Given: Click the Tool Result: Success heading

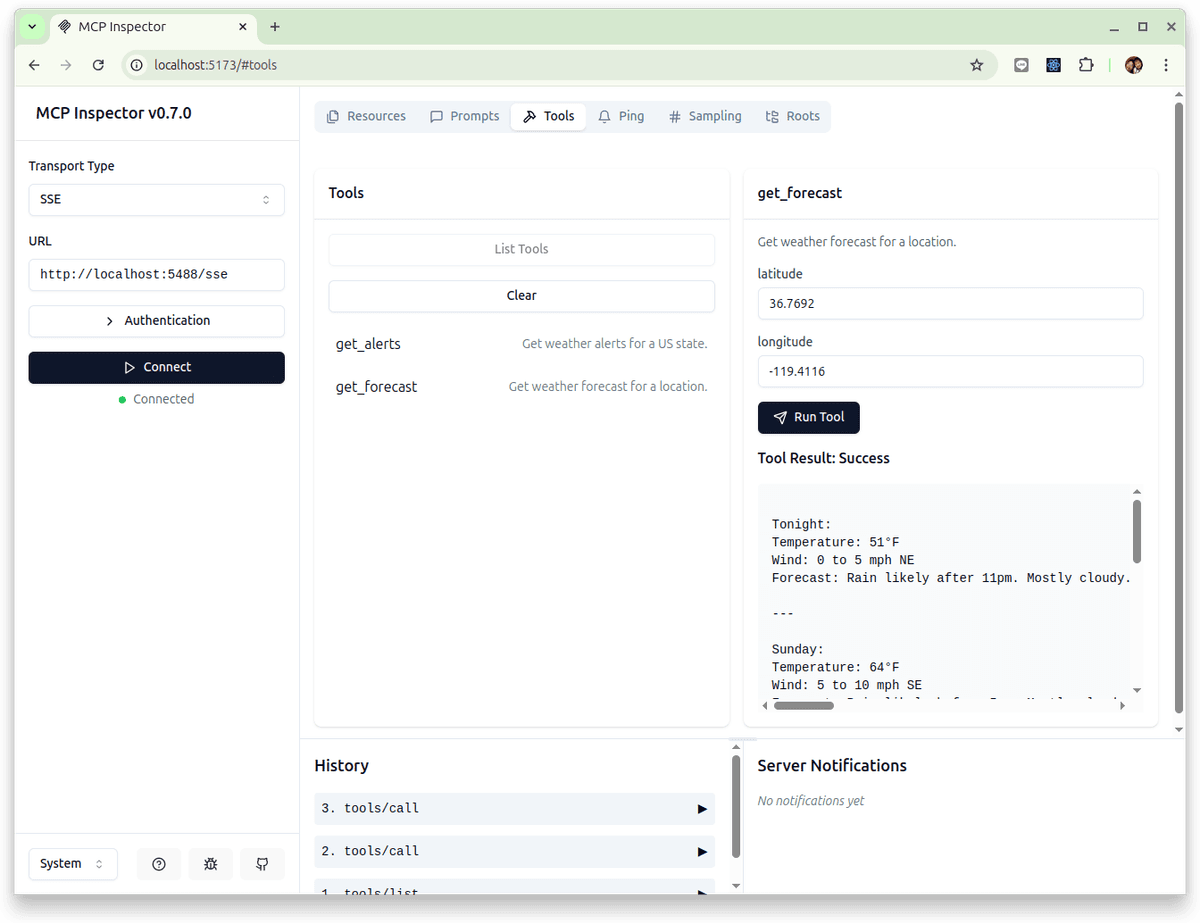Looking at the screenshot, I should (x=824, y=458).
